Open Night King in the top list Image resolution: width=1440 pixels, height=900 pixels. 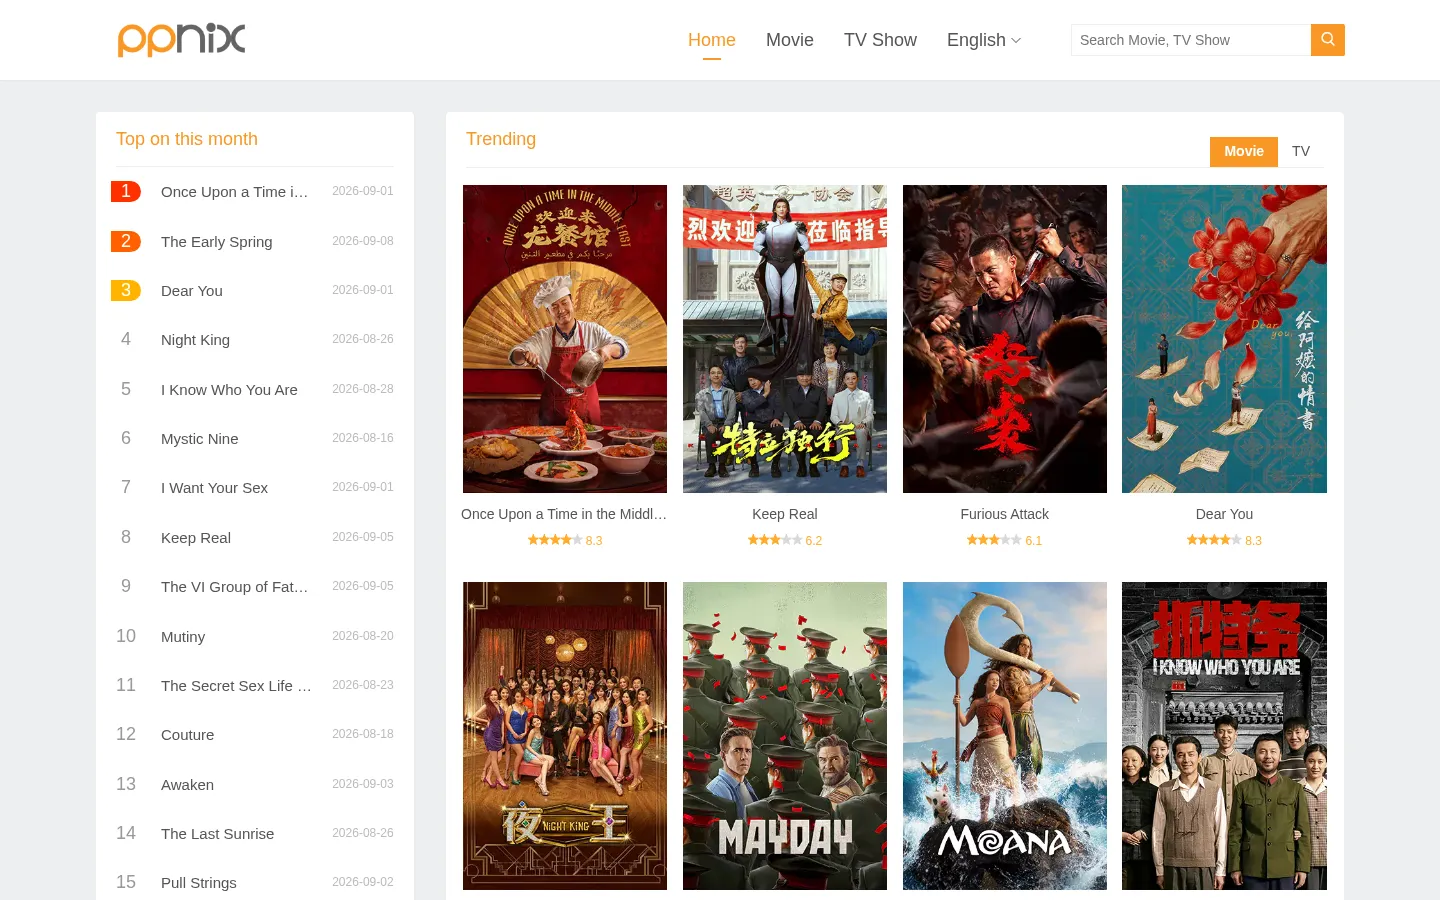coord(195,340)
